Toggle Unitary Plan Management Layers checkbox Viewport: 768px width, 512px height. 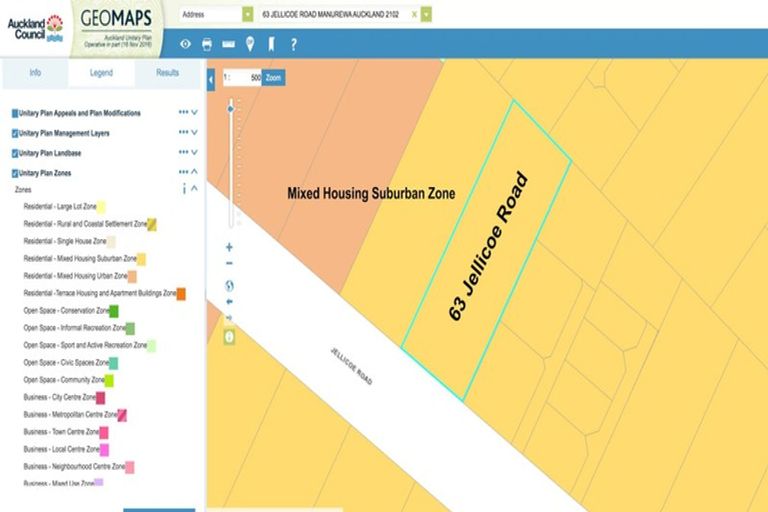tap(15, 133)
